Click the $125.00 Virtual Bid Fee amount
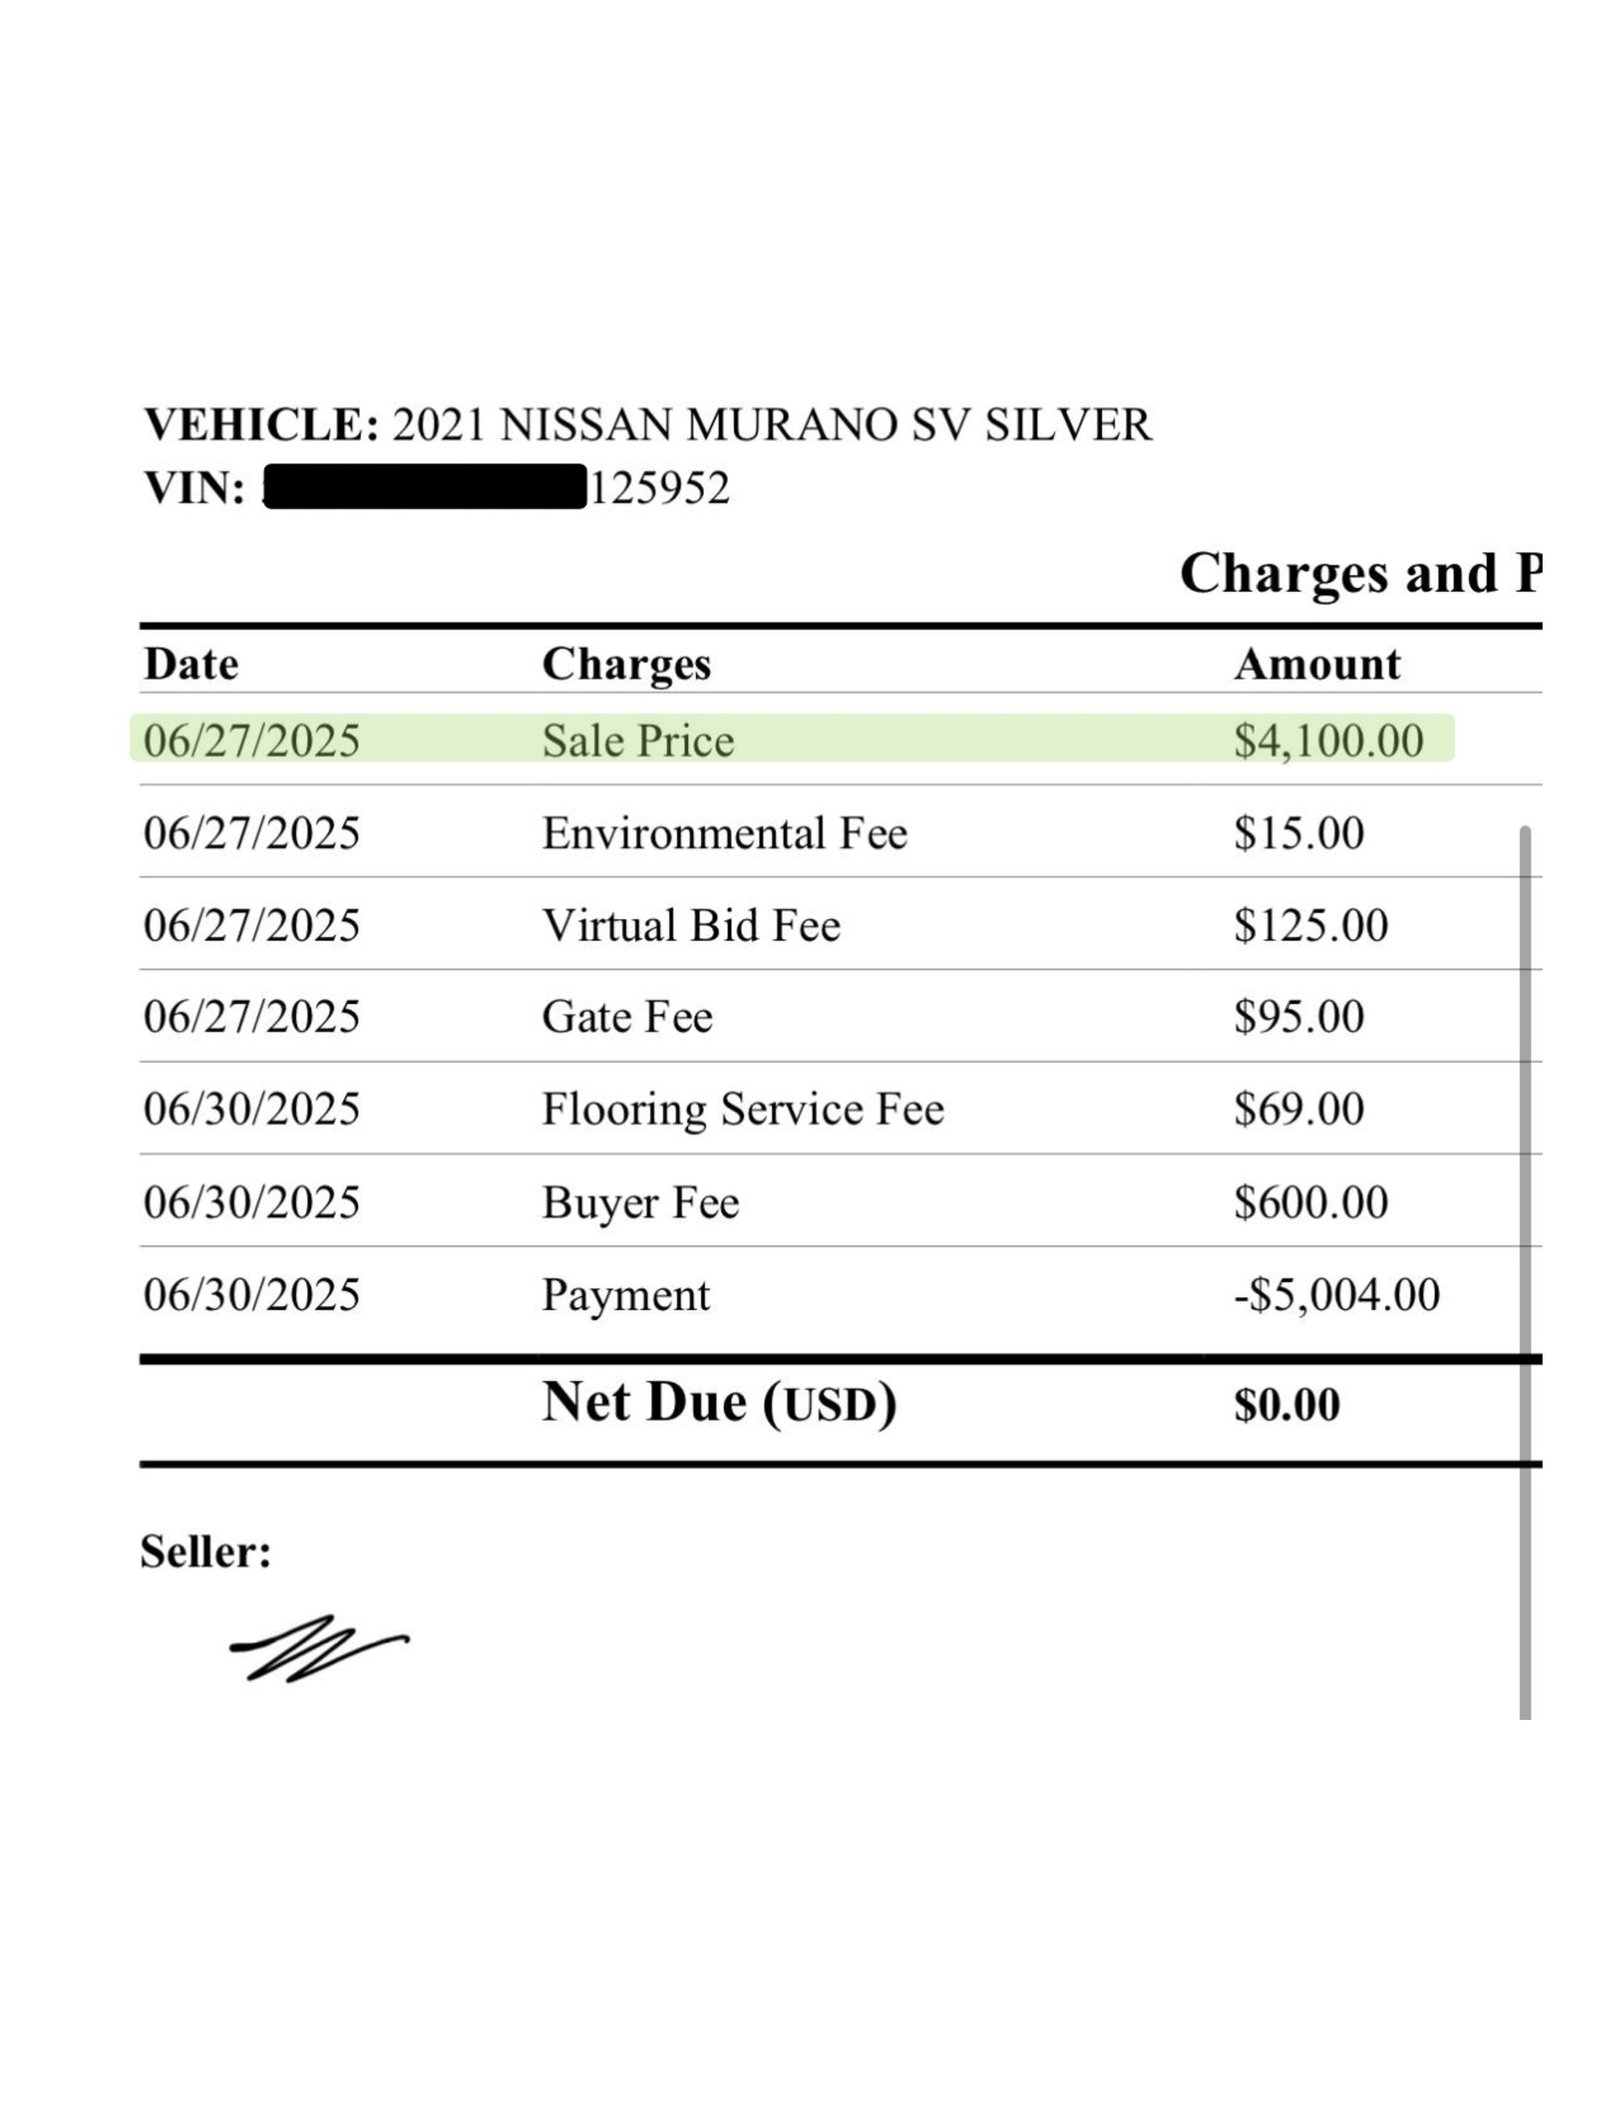Image resolution: width=1600 pixels, height=2101 pixels. pos(1310,925)
